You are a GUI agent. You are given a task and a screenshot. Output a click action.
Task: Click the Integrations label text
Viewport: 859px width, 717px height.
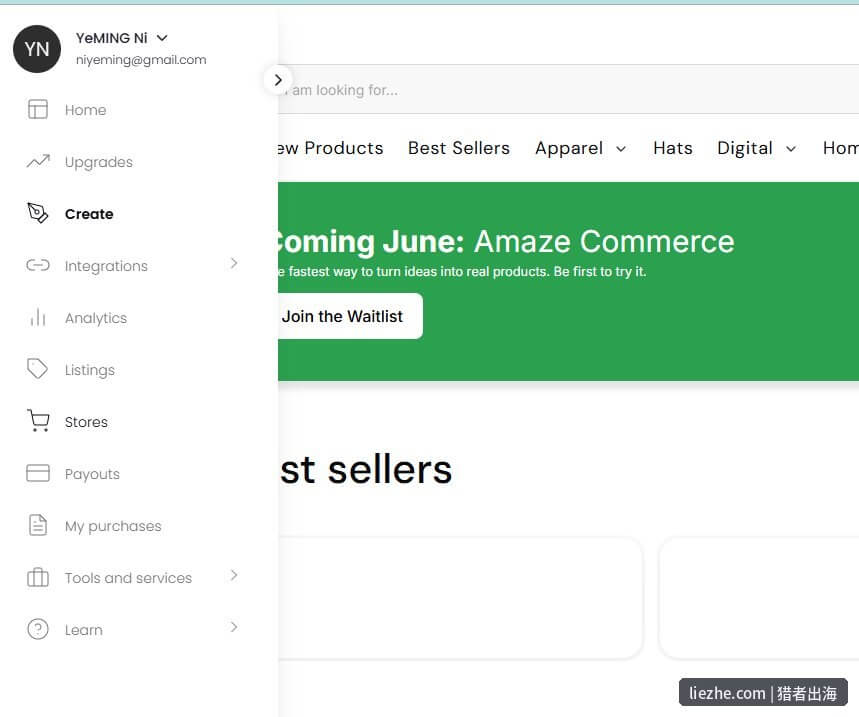coord(106,266)
